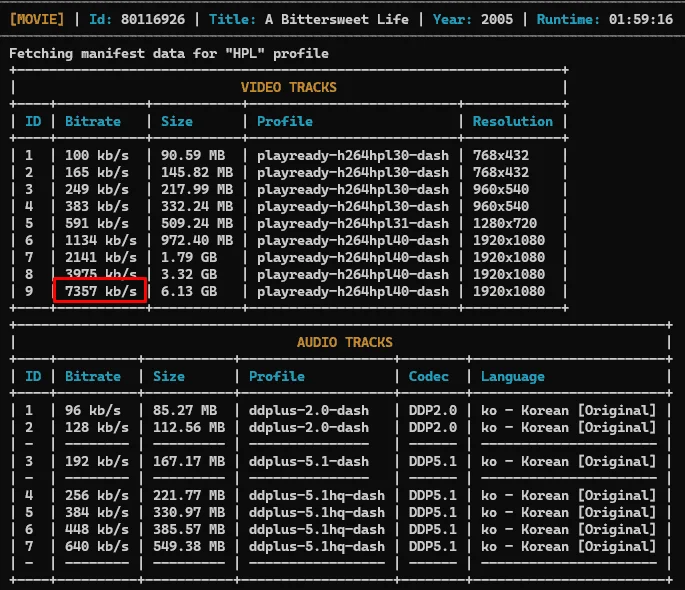Click the 165 kb/s video bitrate

tap(97, 173)
